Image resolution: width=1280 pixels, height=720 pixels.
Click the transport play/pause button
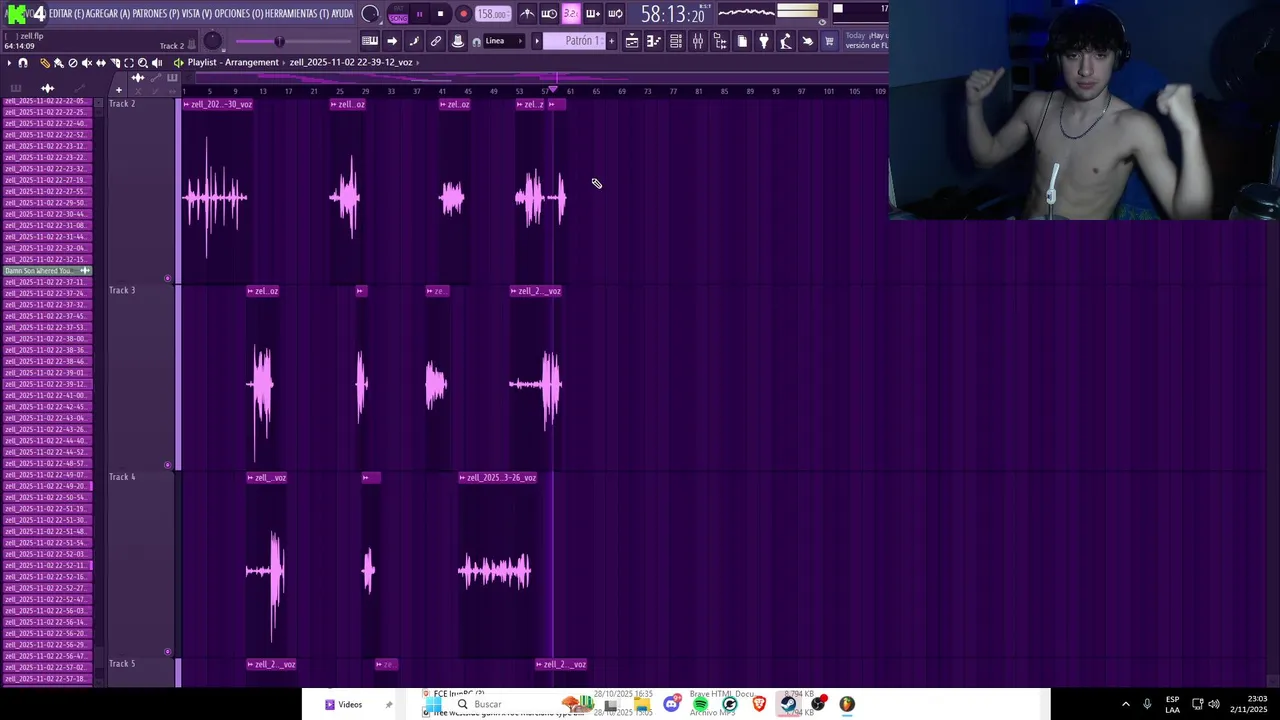point(419,14)
